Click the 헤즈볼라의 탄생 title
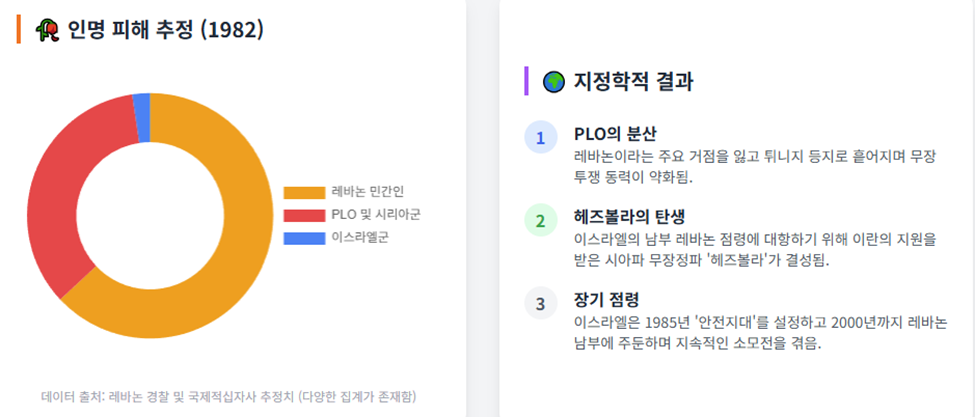The width and height of the screenshot is (975, 417). [x=629, y=218]
